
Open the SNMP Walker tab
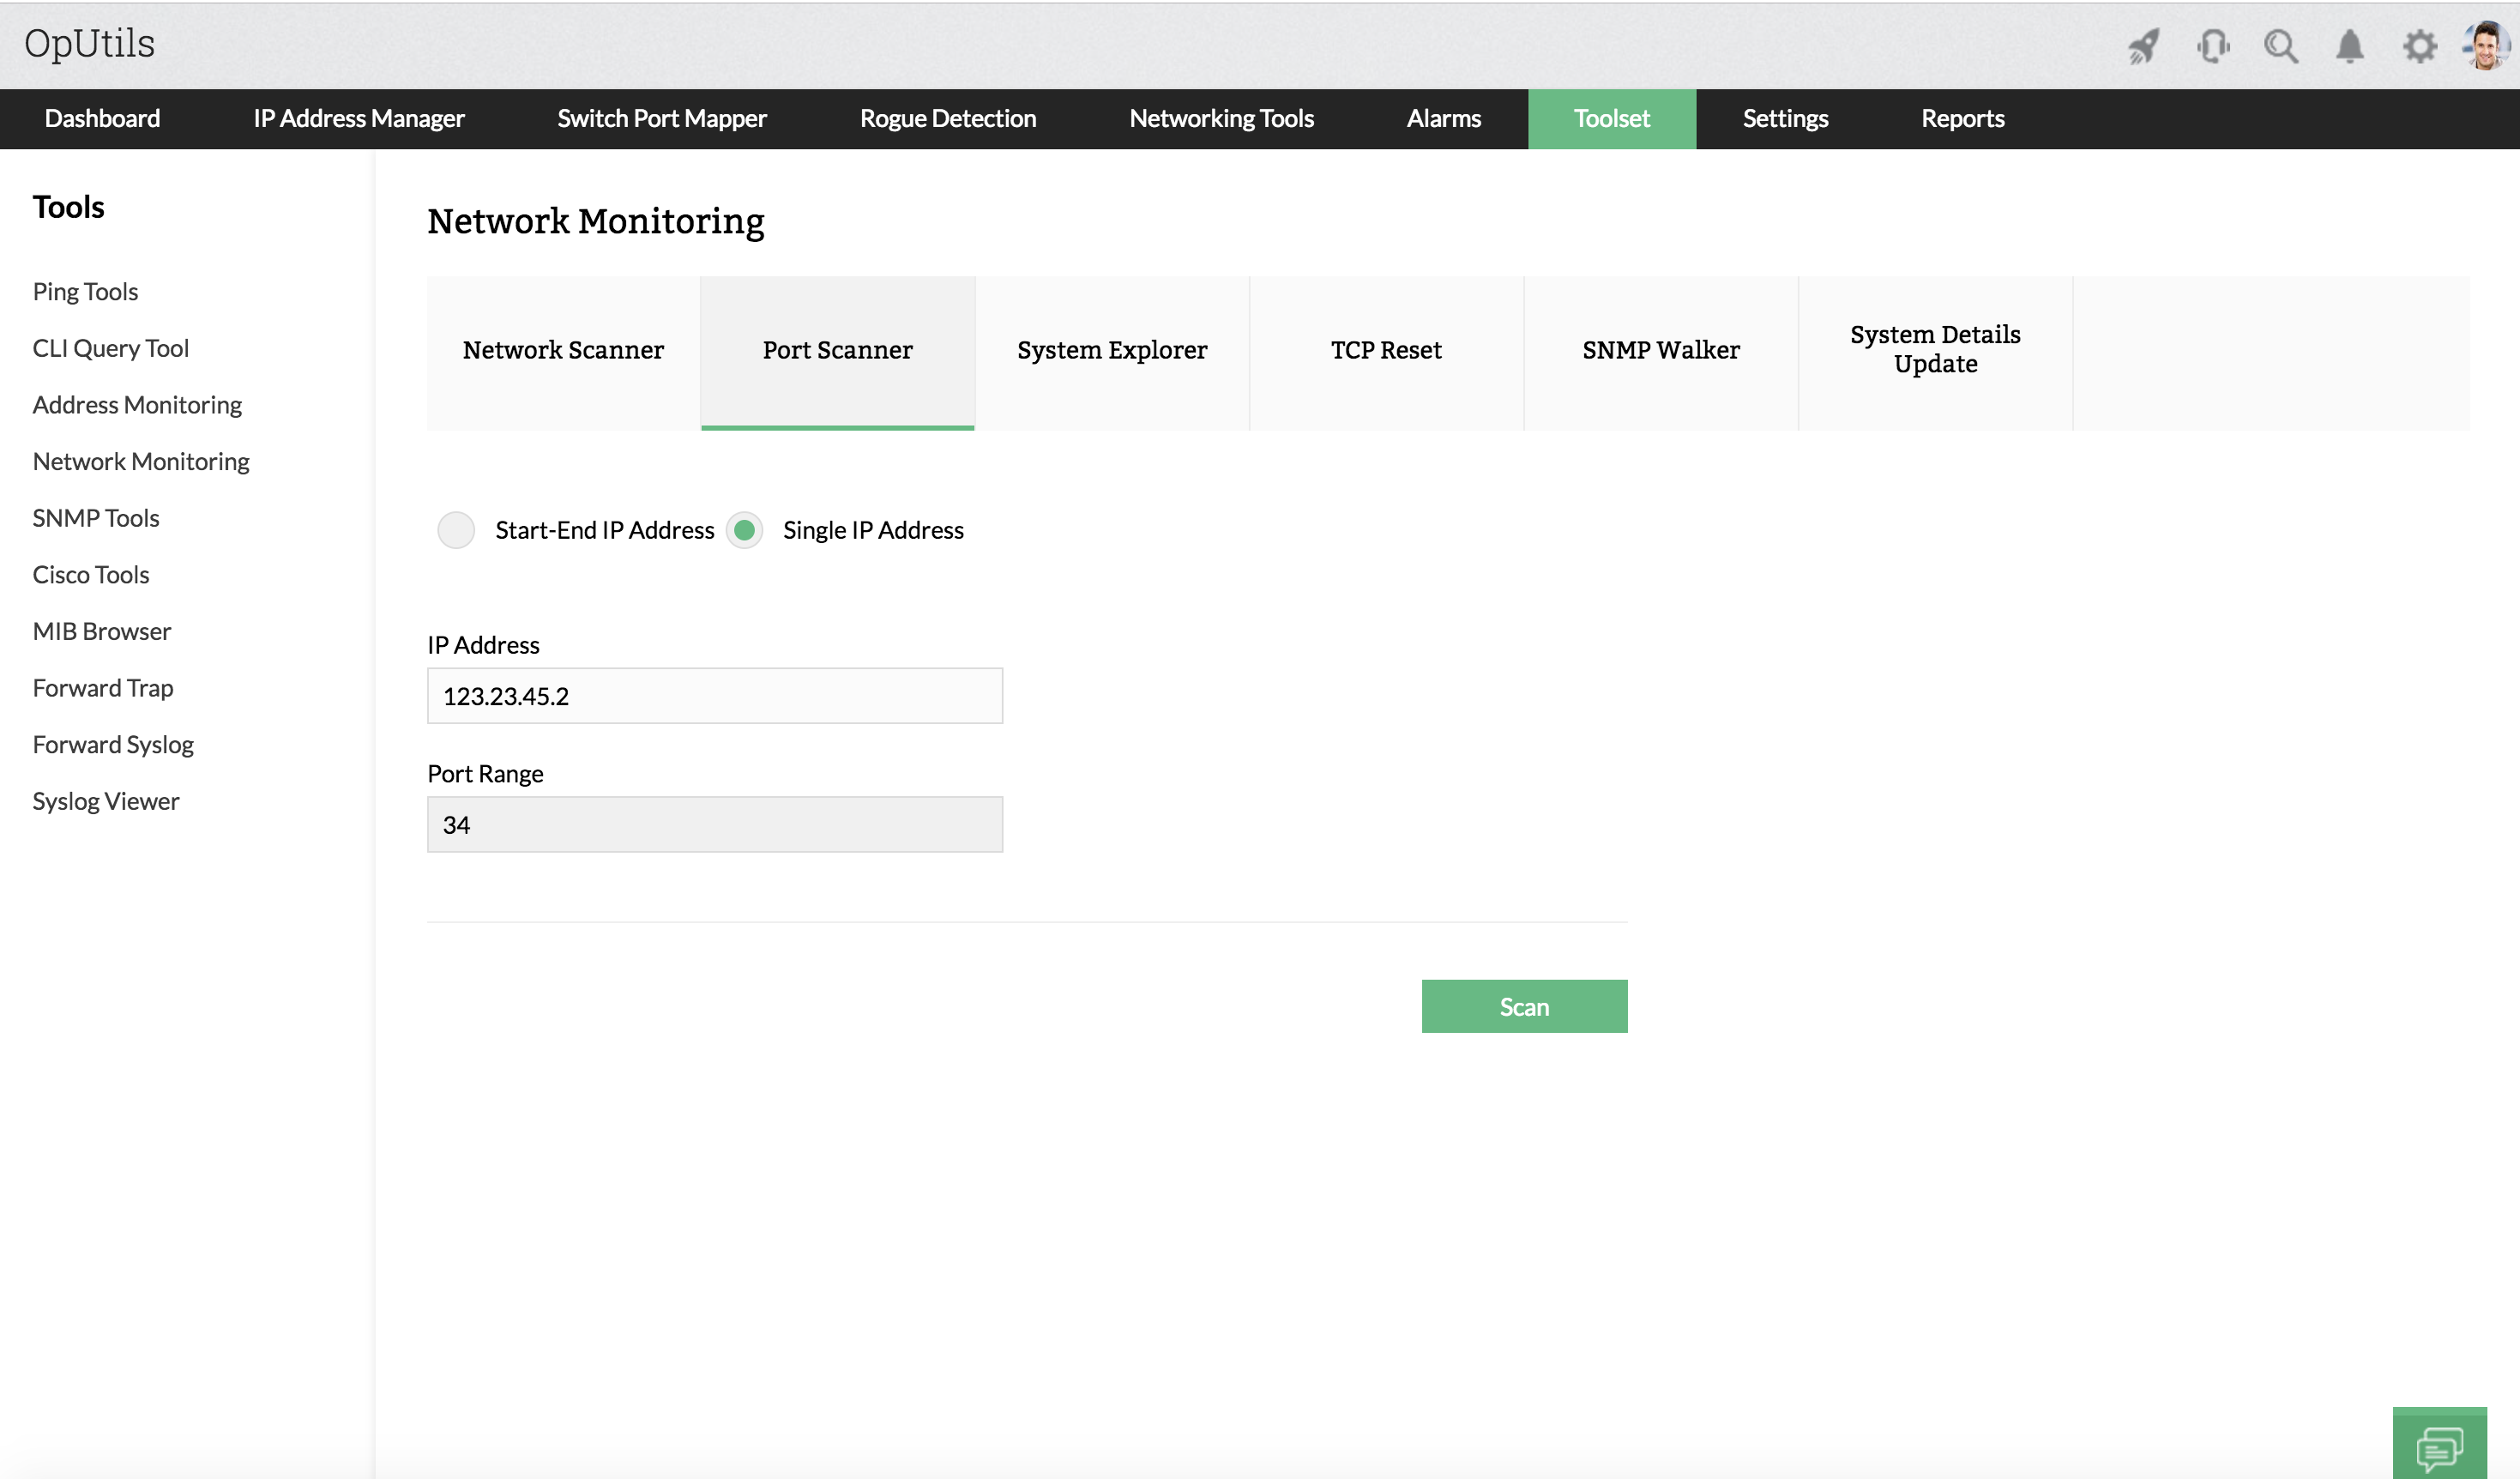(1660, 351)
